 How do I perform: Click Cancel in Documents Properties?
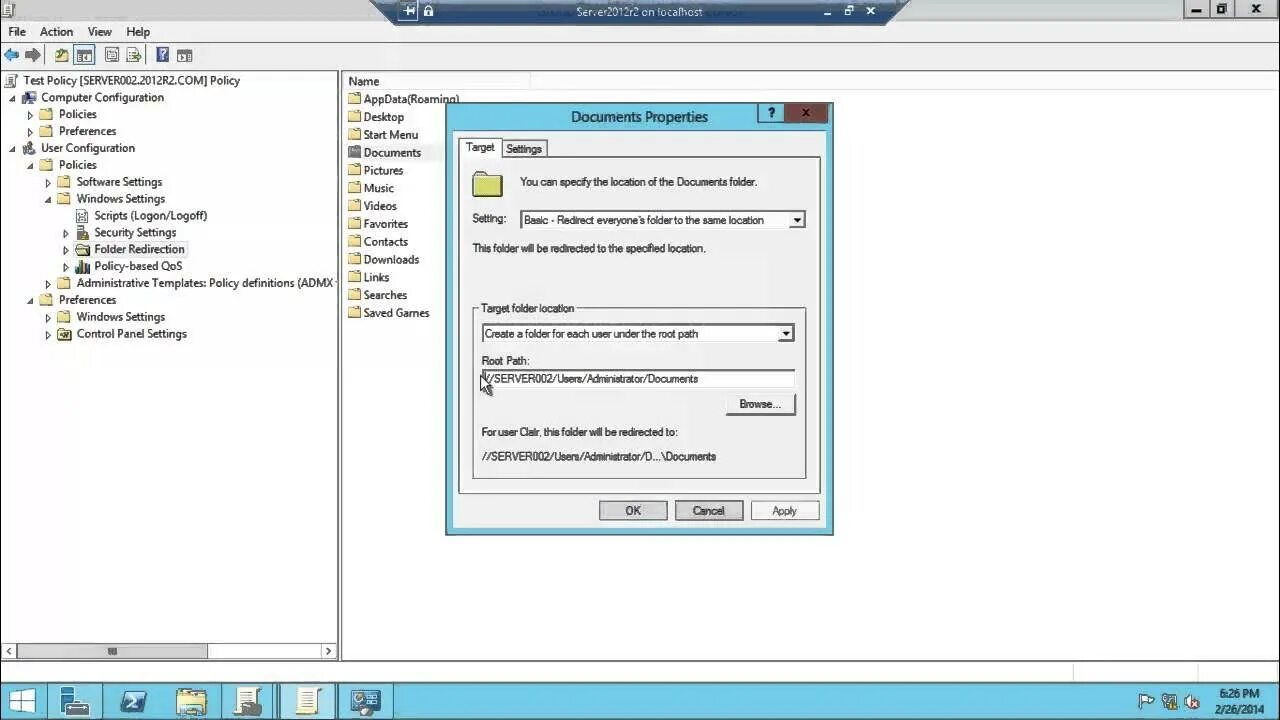point(709,511)
